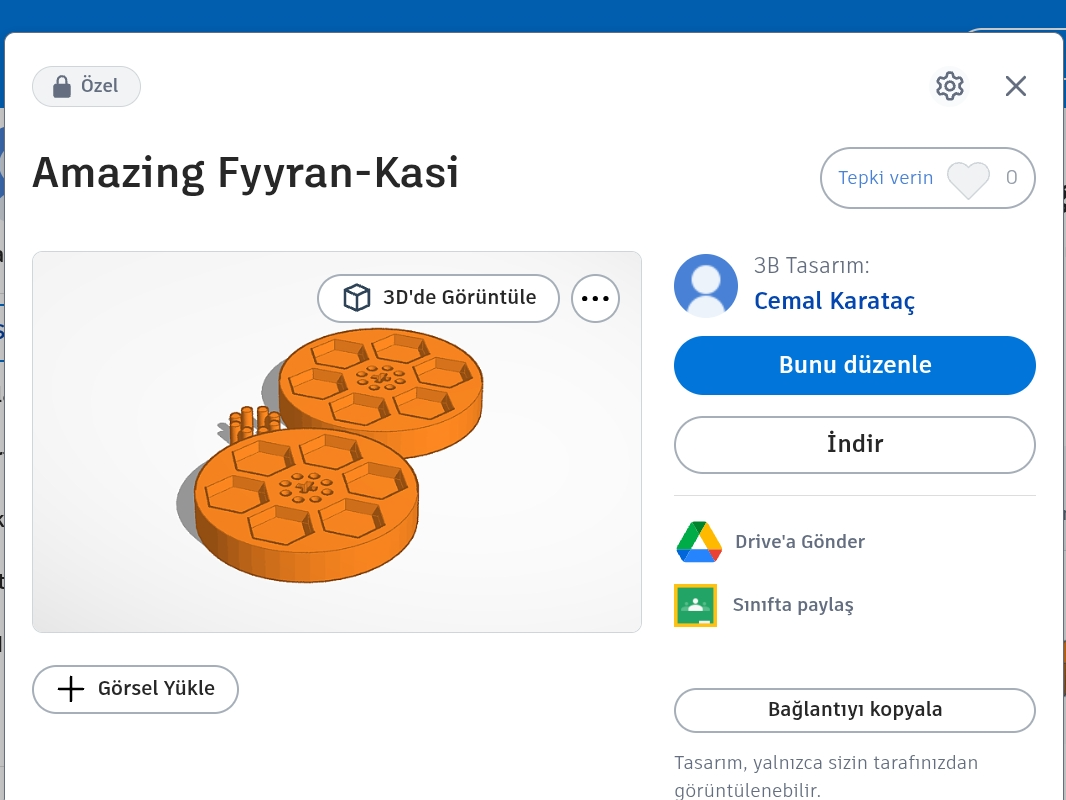React with the heart icon

[968, 179]
